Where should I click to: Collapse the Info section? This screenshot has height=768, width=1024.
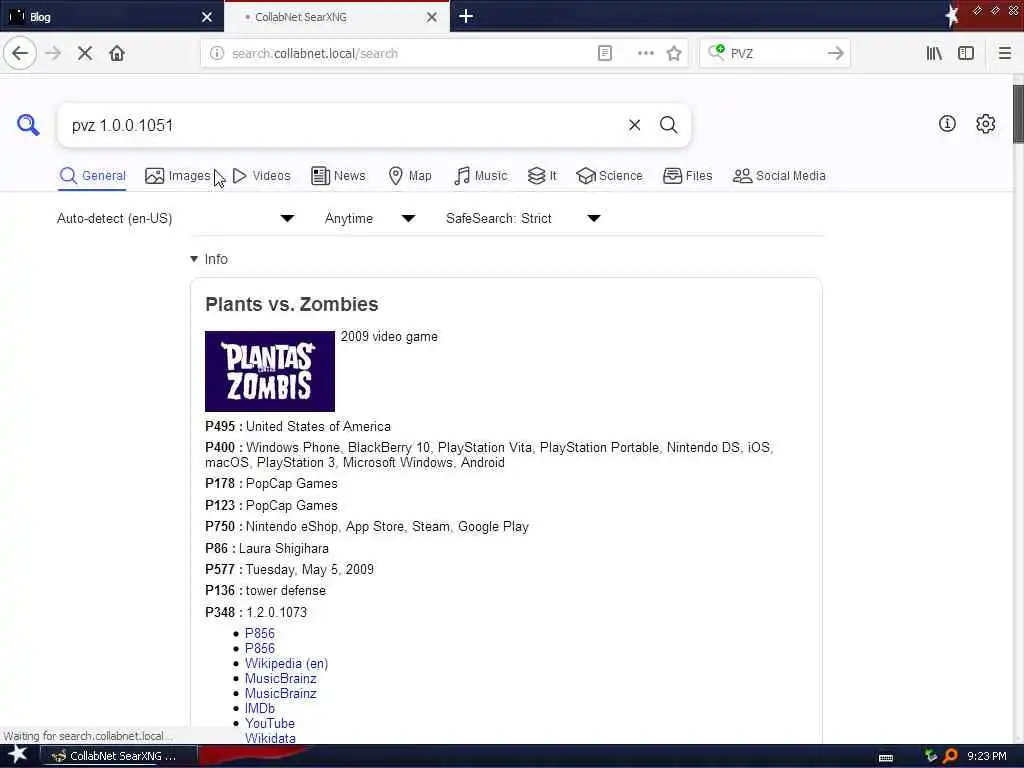click(x=209, y=259)
